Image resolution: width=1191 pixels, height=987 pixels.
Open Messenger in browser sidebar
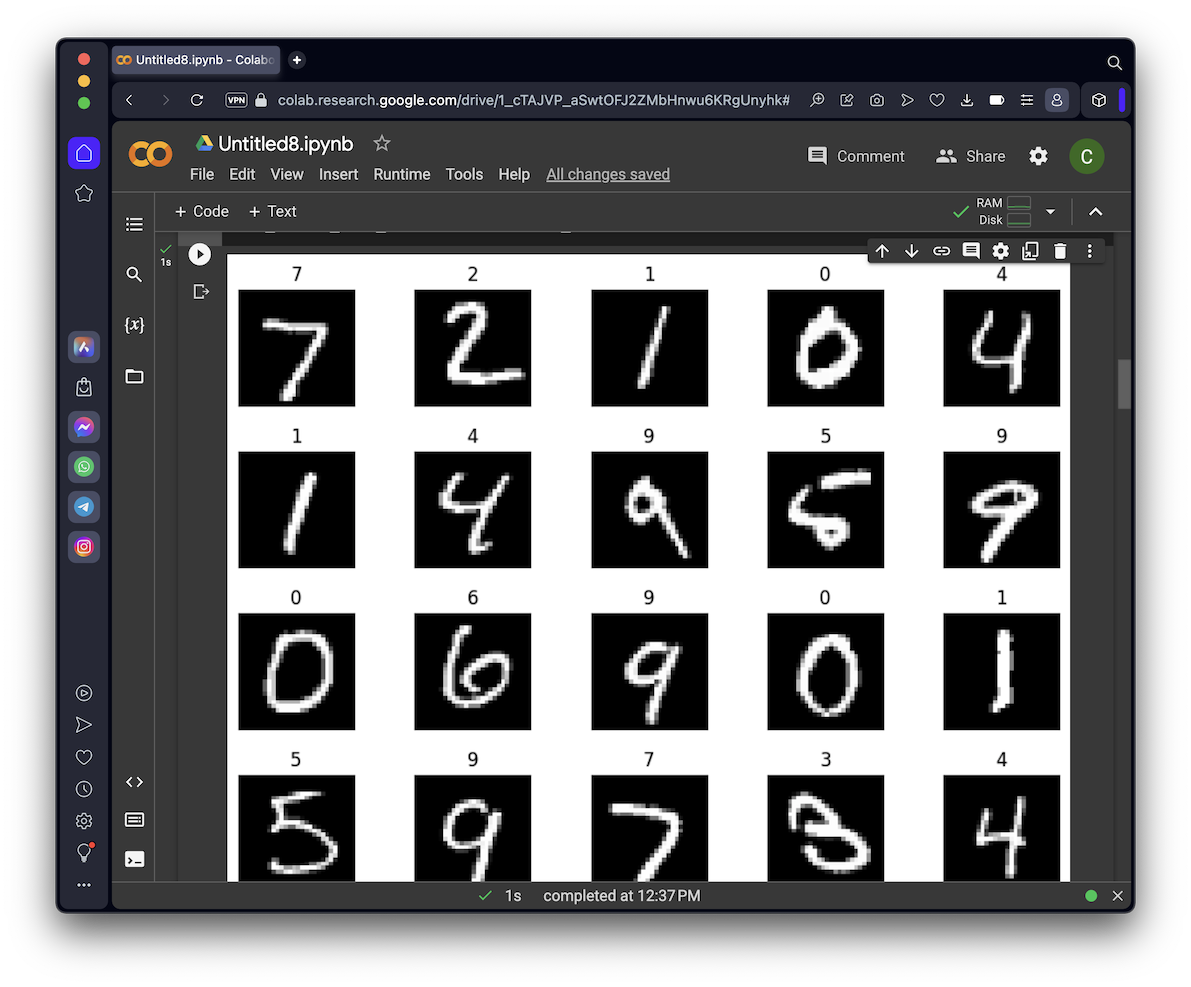coord(84,427)
